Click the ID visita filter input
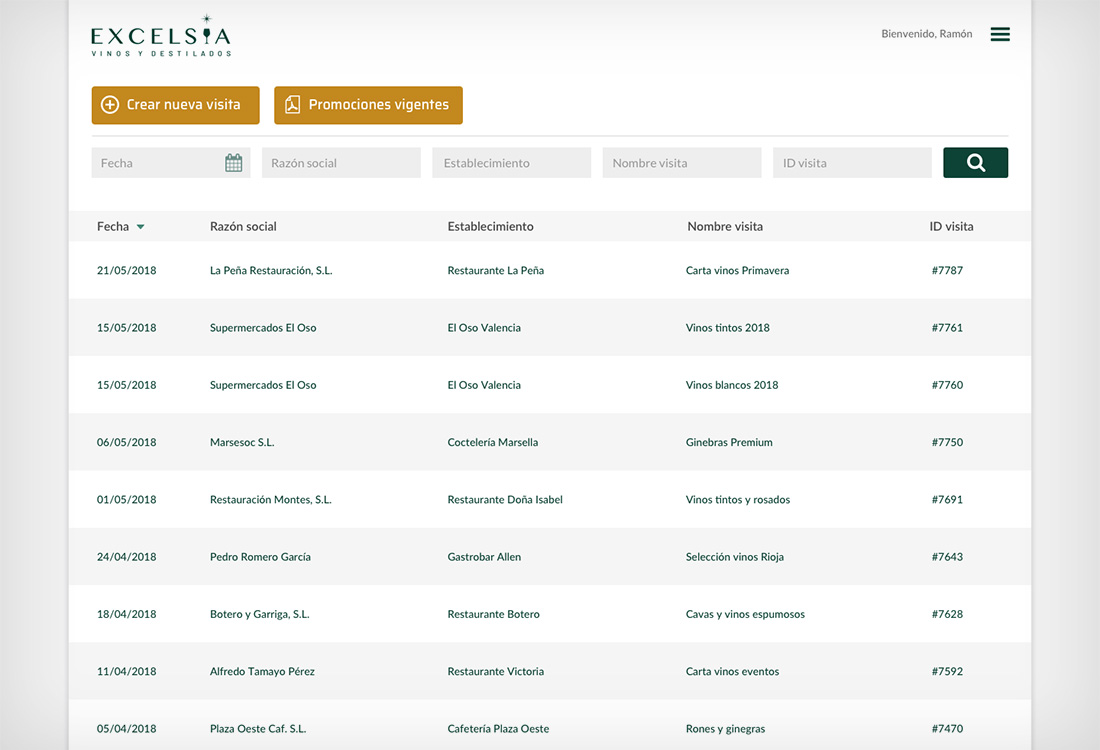 (x=852, y=163)
